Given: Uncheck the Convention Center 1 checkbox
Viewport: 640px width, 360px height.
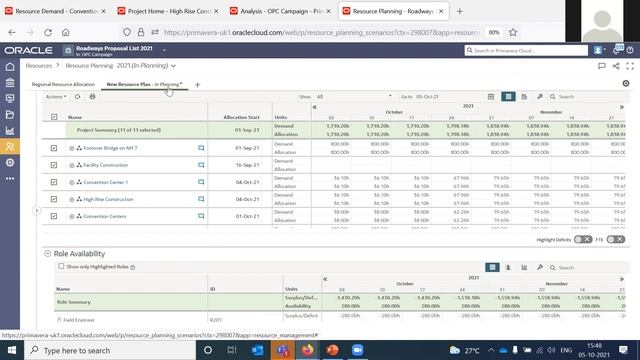Looking at the screenshot, I should (x=54, y=182).
